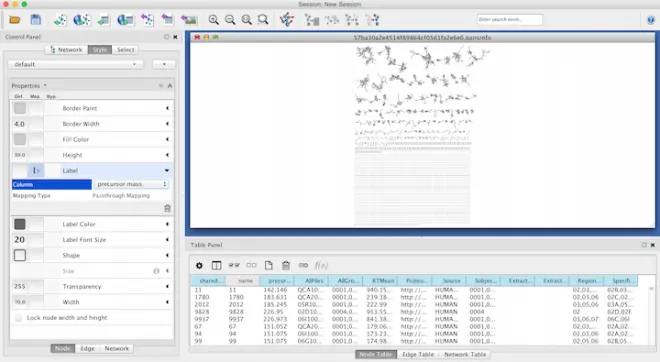The width and height of the screenshot is (660, 362).
Task: Open table settings gear in Table Panel
Action: click(199, 265)
